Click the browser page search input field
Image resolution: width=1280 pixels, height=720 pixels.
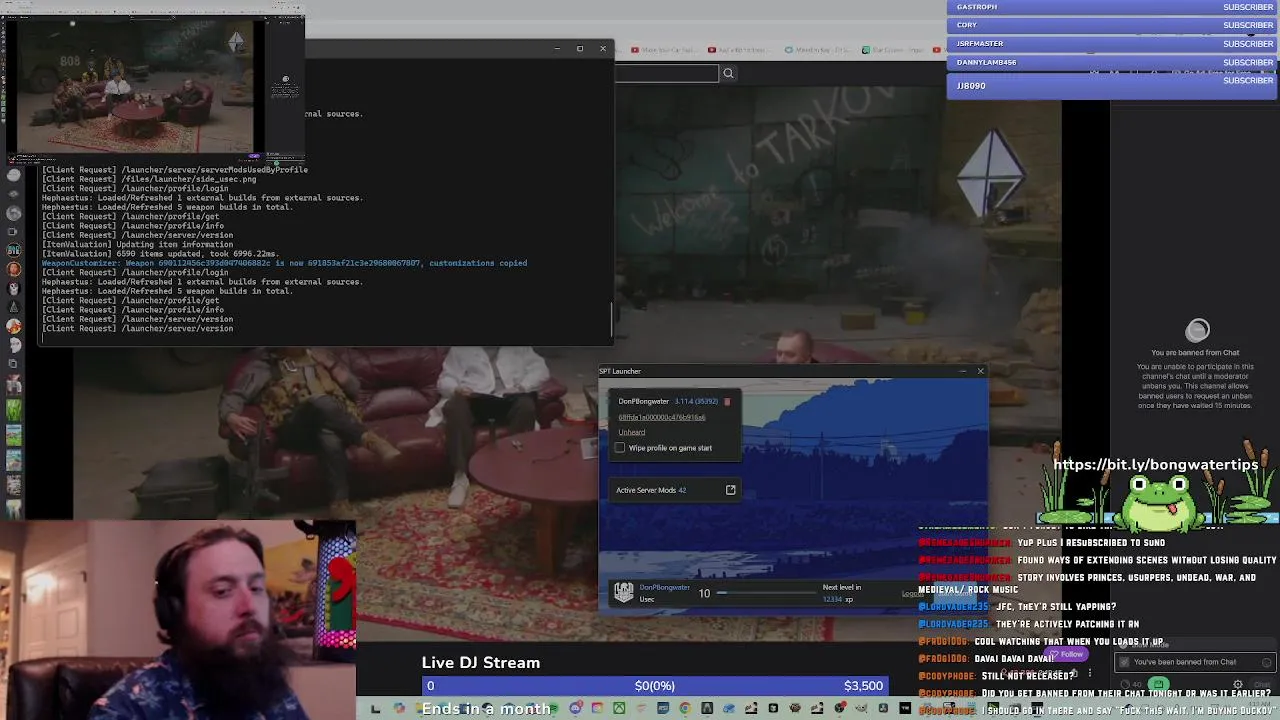coord(666,73)
